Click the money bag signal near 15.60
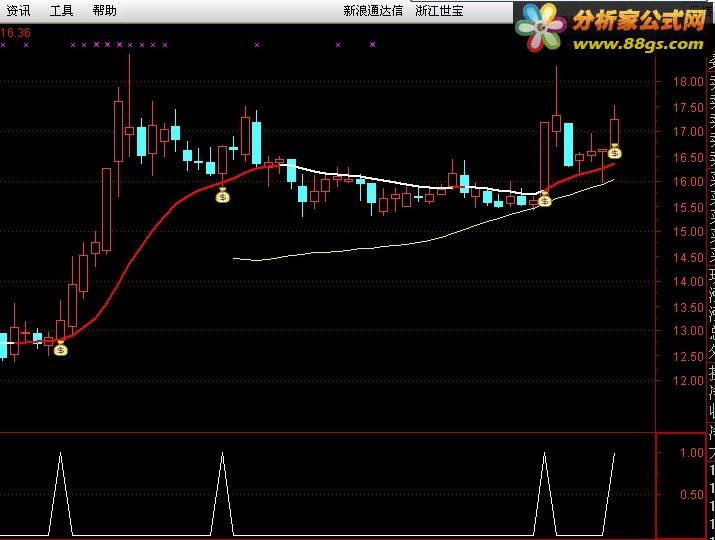 [x=544, y=199]
